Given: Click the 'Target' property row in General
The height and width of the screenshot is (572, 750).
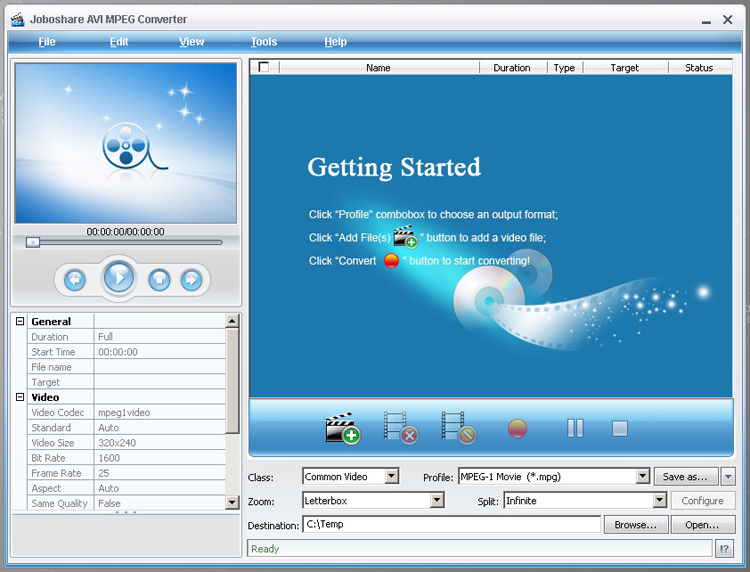Looking at the screenshot, I should coord(126,382).
